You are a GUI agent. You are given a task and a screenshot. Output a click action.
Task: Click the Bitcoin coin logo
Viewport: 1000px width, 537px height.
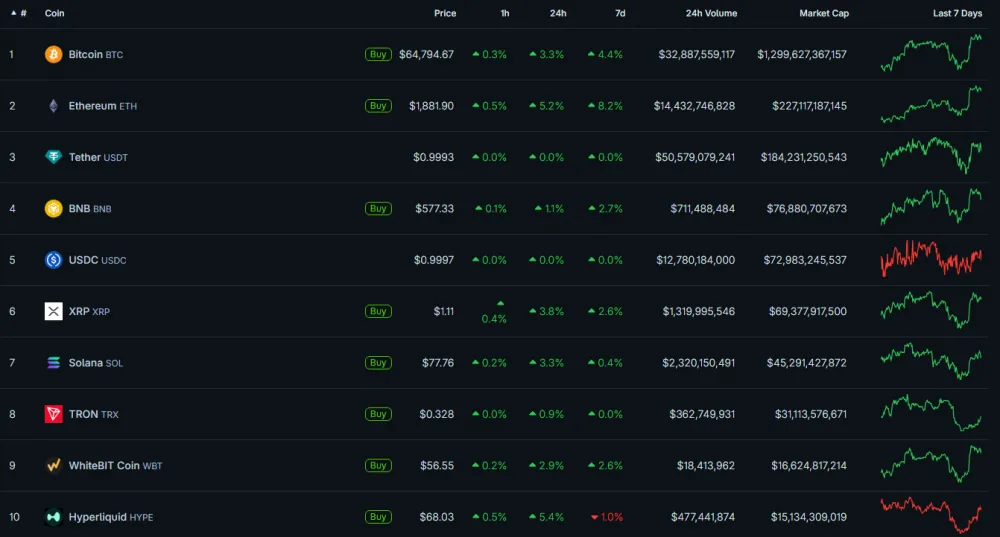coord(54,54)
